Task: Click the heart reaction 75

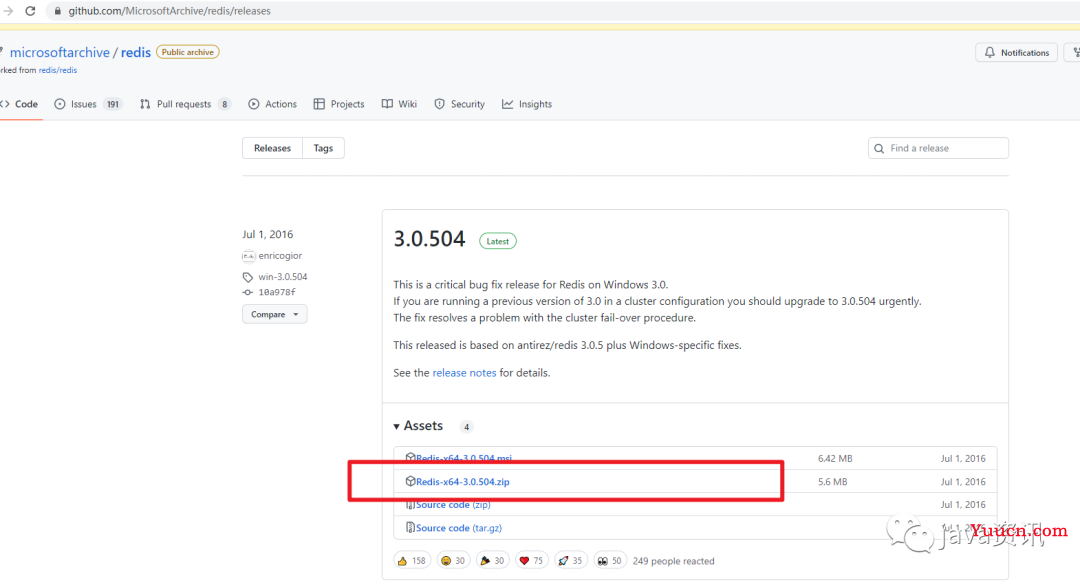Action: [531, 561]
